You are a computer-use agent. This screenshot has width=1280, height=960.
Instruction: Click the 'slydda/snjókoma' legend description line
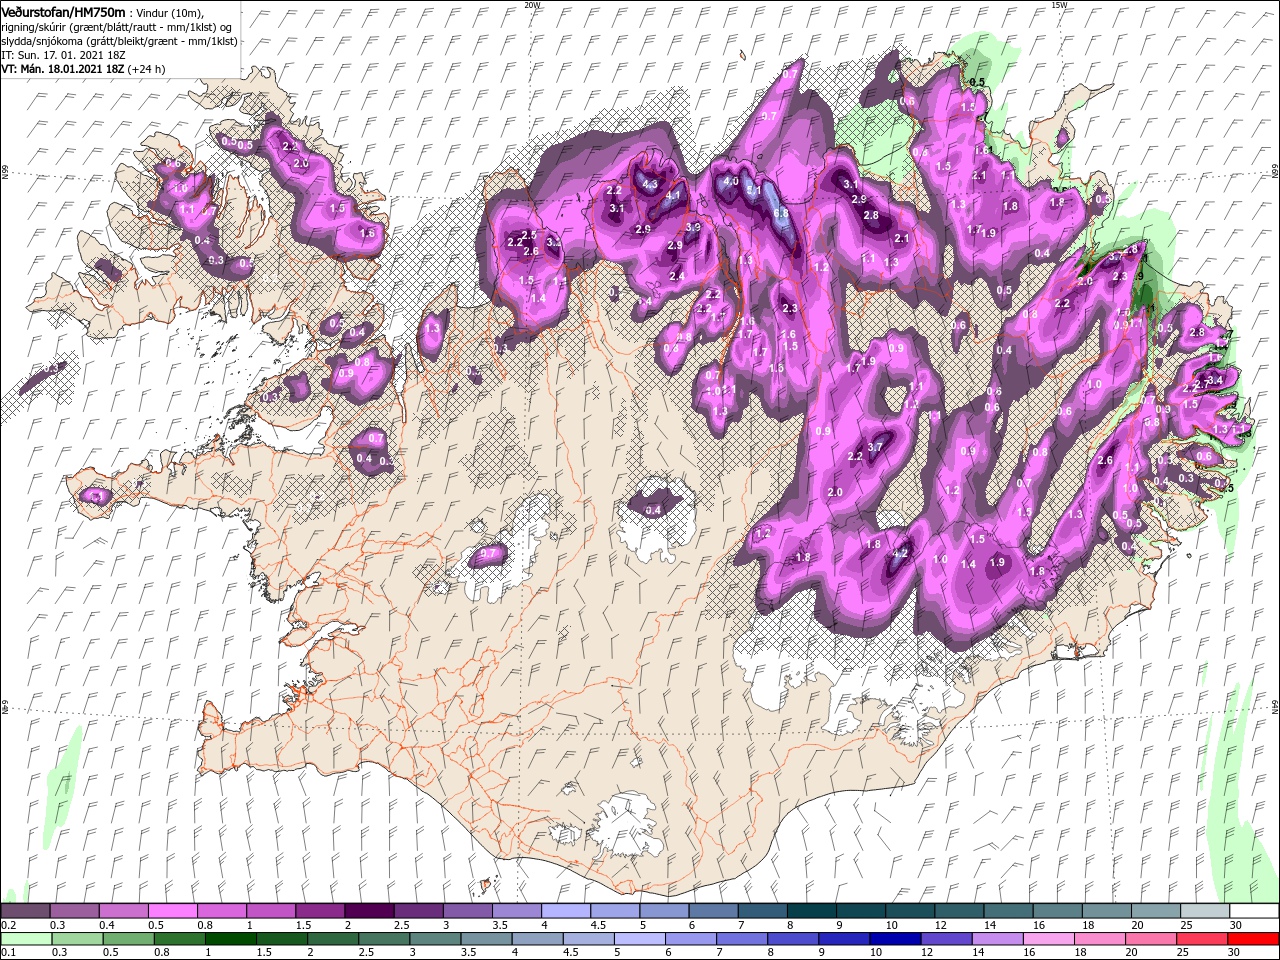(120, 40)
